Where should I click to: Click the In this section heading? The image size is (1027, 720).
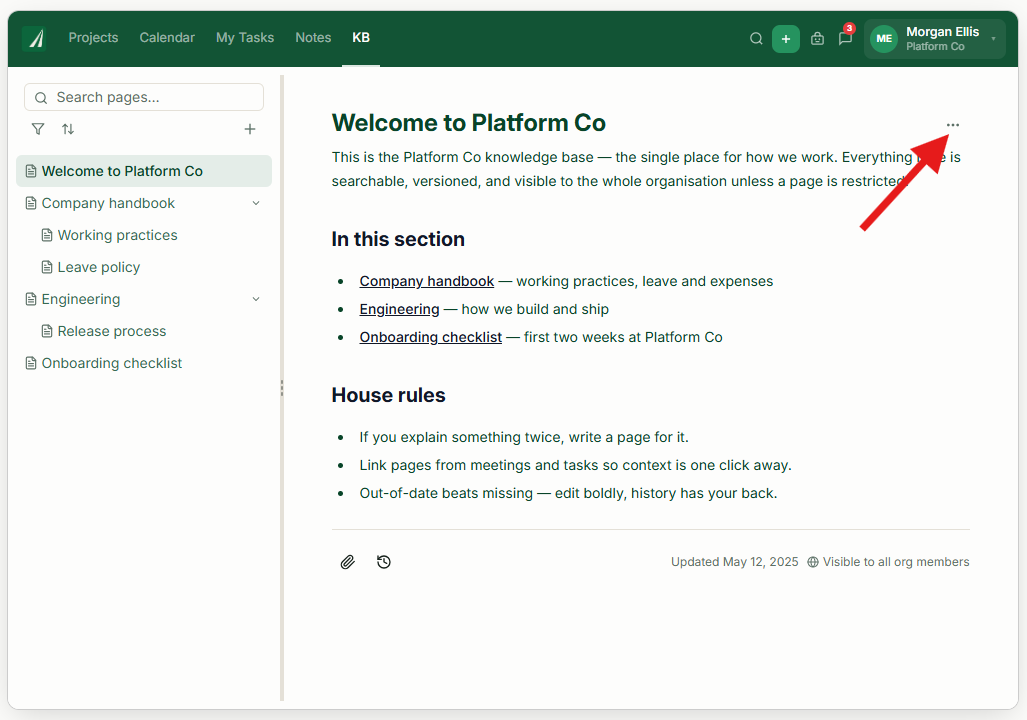pyautogui.click(x=398, y=239)
